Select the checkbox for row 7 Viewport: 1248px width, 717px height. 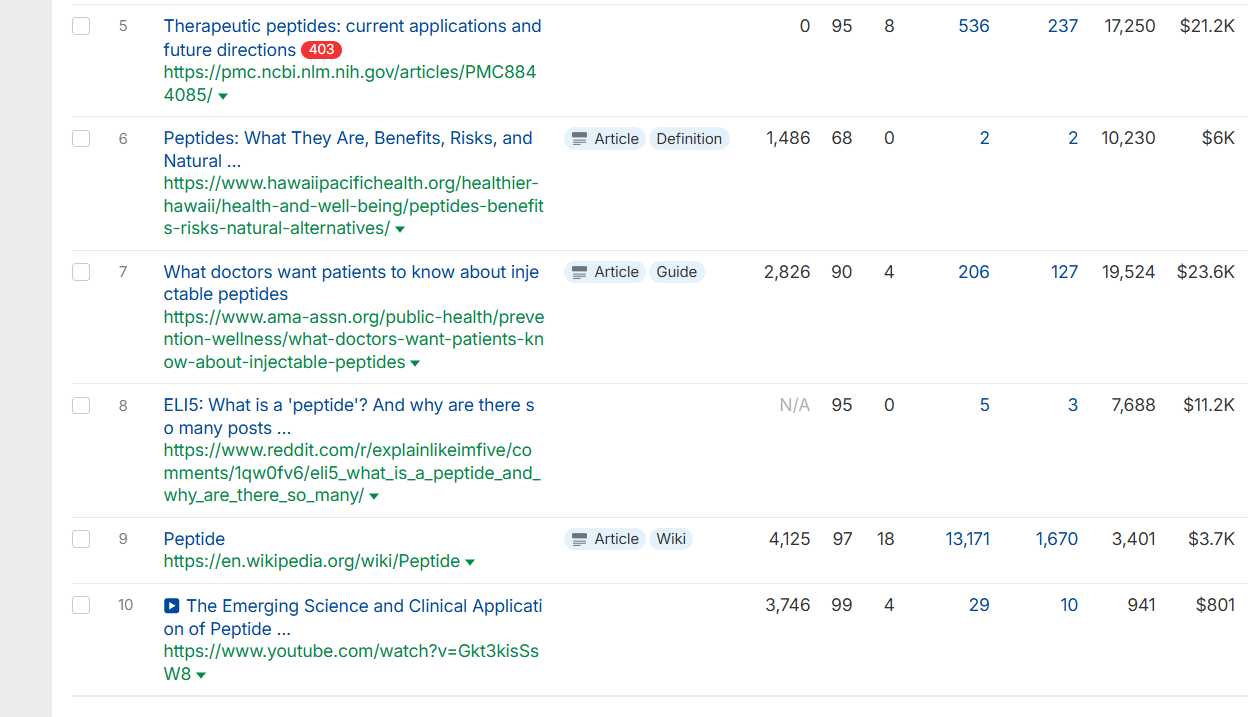pyautogui.click(x=81, y=271)
